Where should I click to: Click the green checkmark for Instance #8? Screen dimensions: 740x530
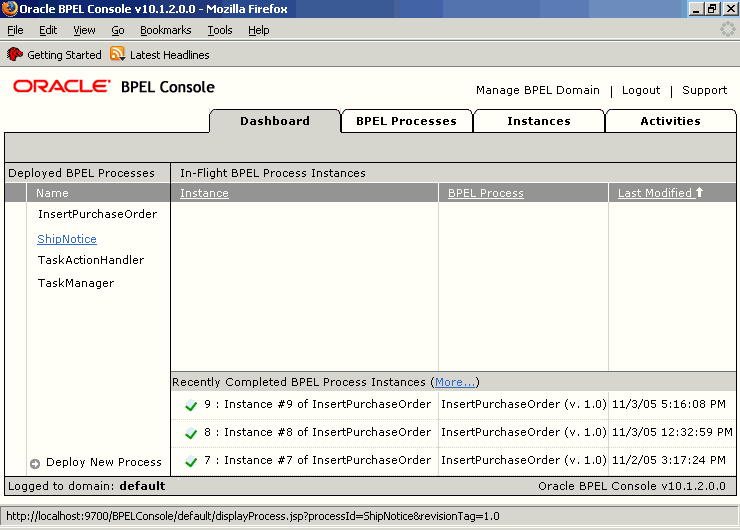pyautogui.click(x=191, y=433)
